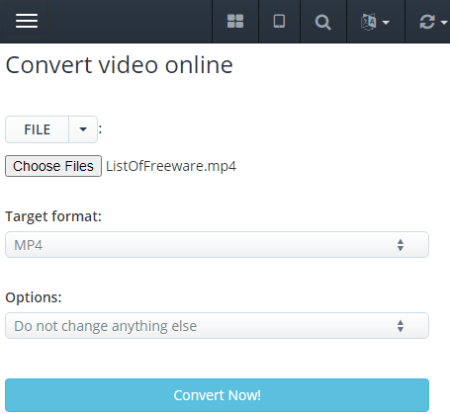The image size is (450, 414).
Task: Click the 'Options:' label
Action: pyautogui.click(x=34, y=297)
